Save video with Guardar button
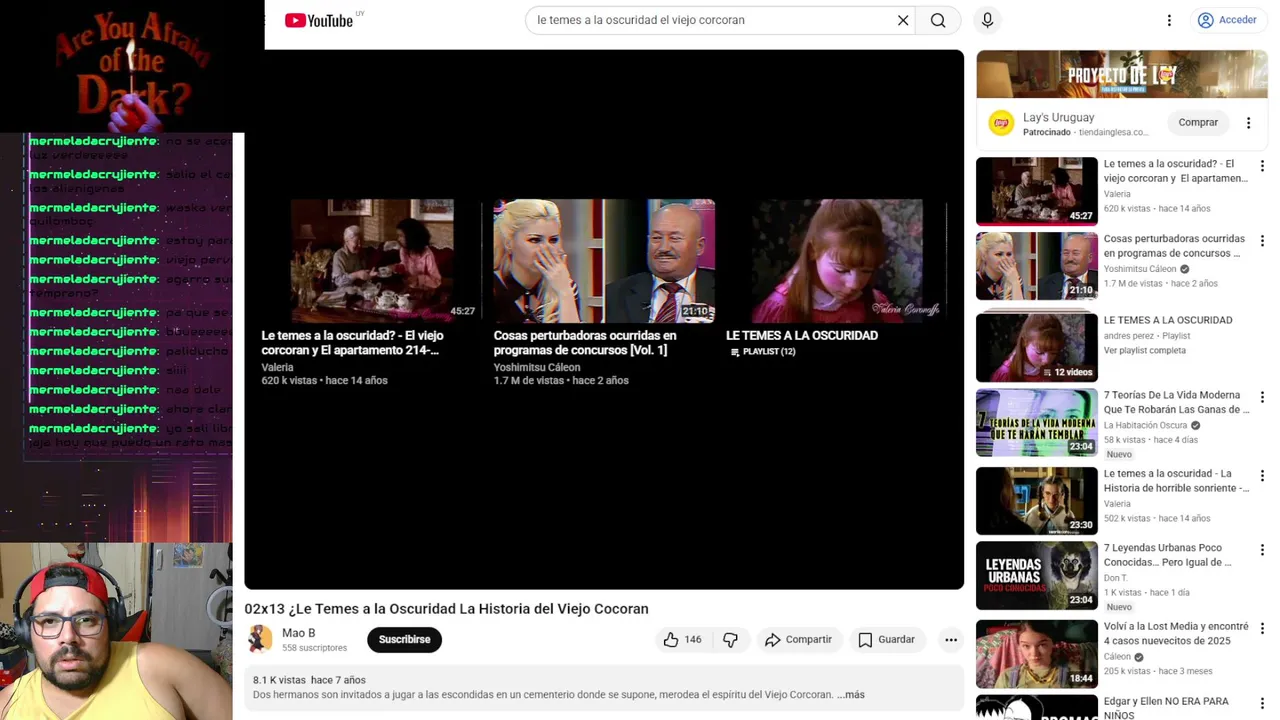The height and width of the screenshot is (720, 1280). pyautogui.click(x=887, y=640)
